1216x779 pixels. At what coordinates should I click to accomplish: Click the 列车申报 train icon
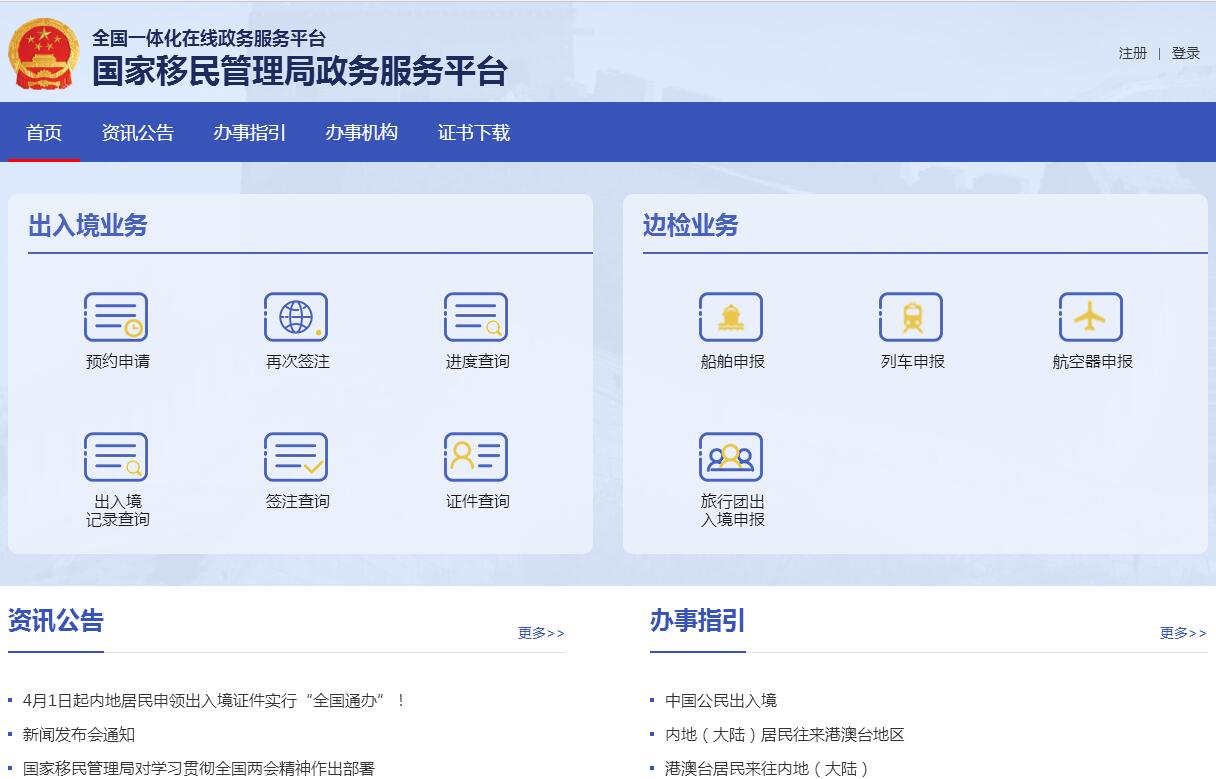[x=911, y=318]
